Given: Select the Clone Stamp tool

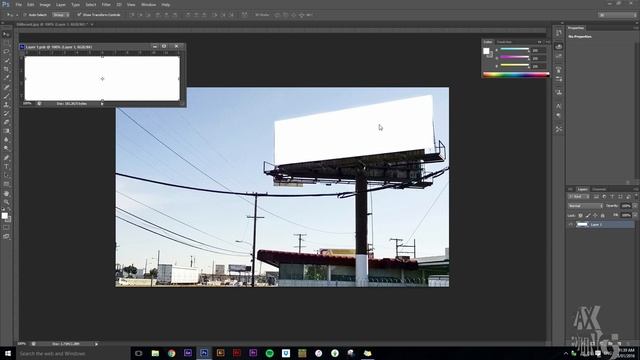Looking at the screenshot, I should point(6,104).
